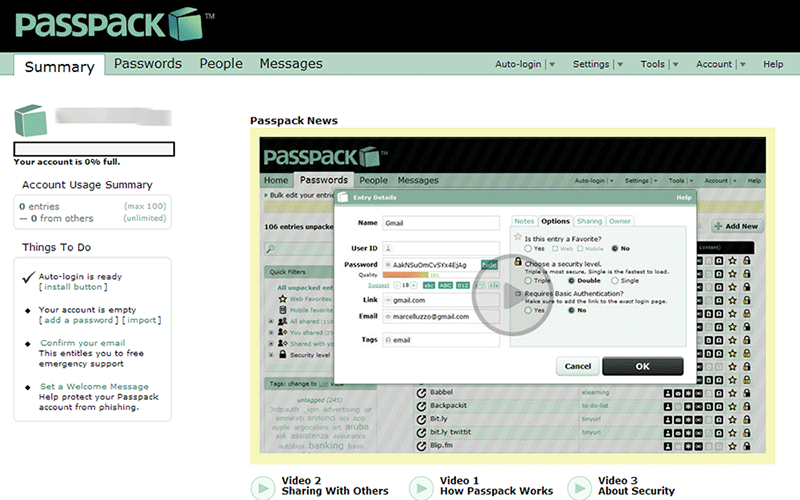This screenshot has height=500, width=800.
Task: Click the install button link
Action: tap(73, 287)
